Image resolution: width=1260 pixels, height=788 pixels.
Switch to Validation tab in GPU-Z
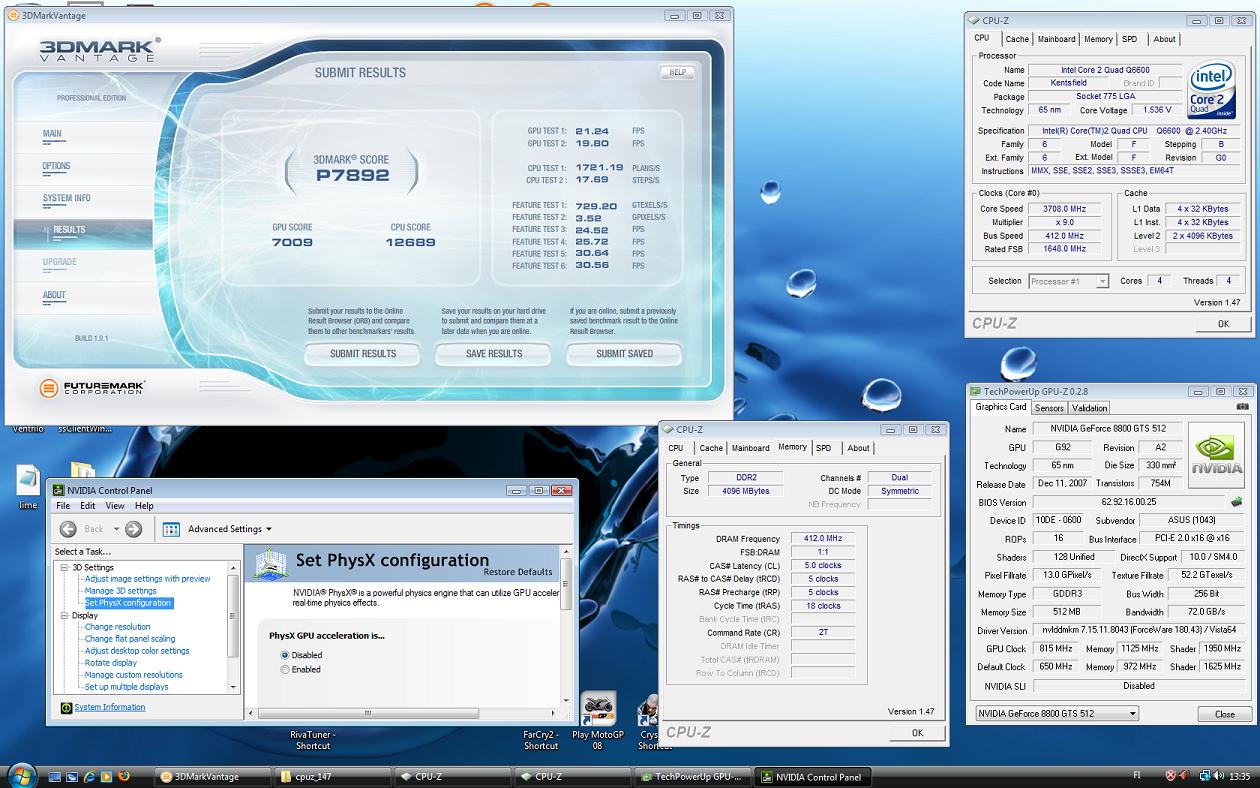[1089, 408]
